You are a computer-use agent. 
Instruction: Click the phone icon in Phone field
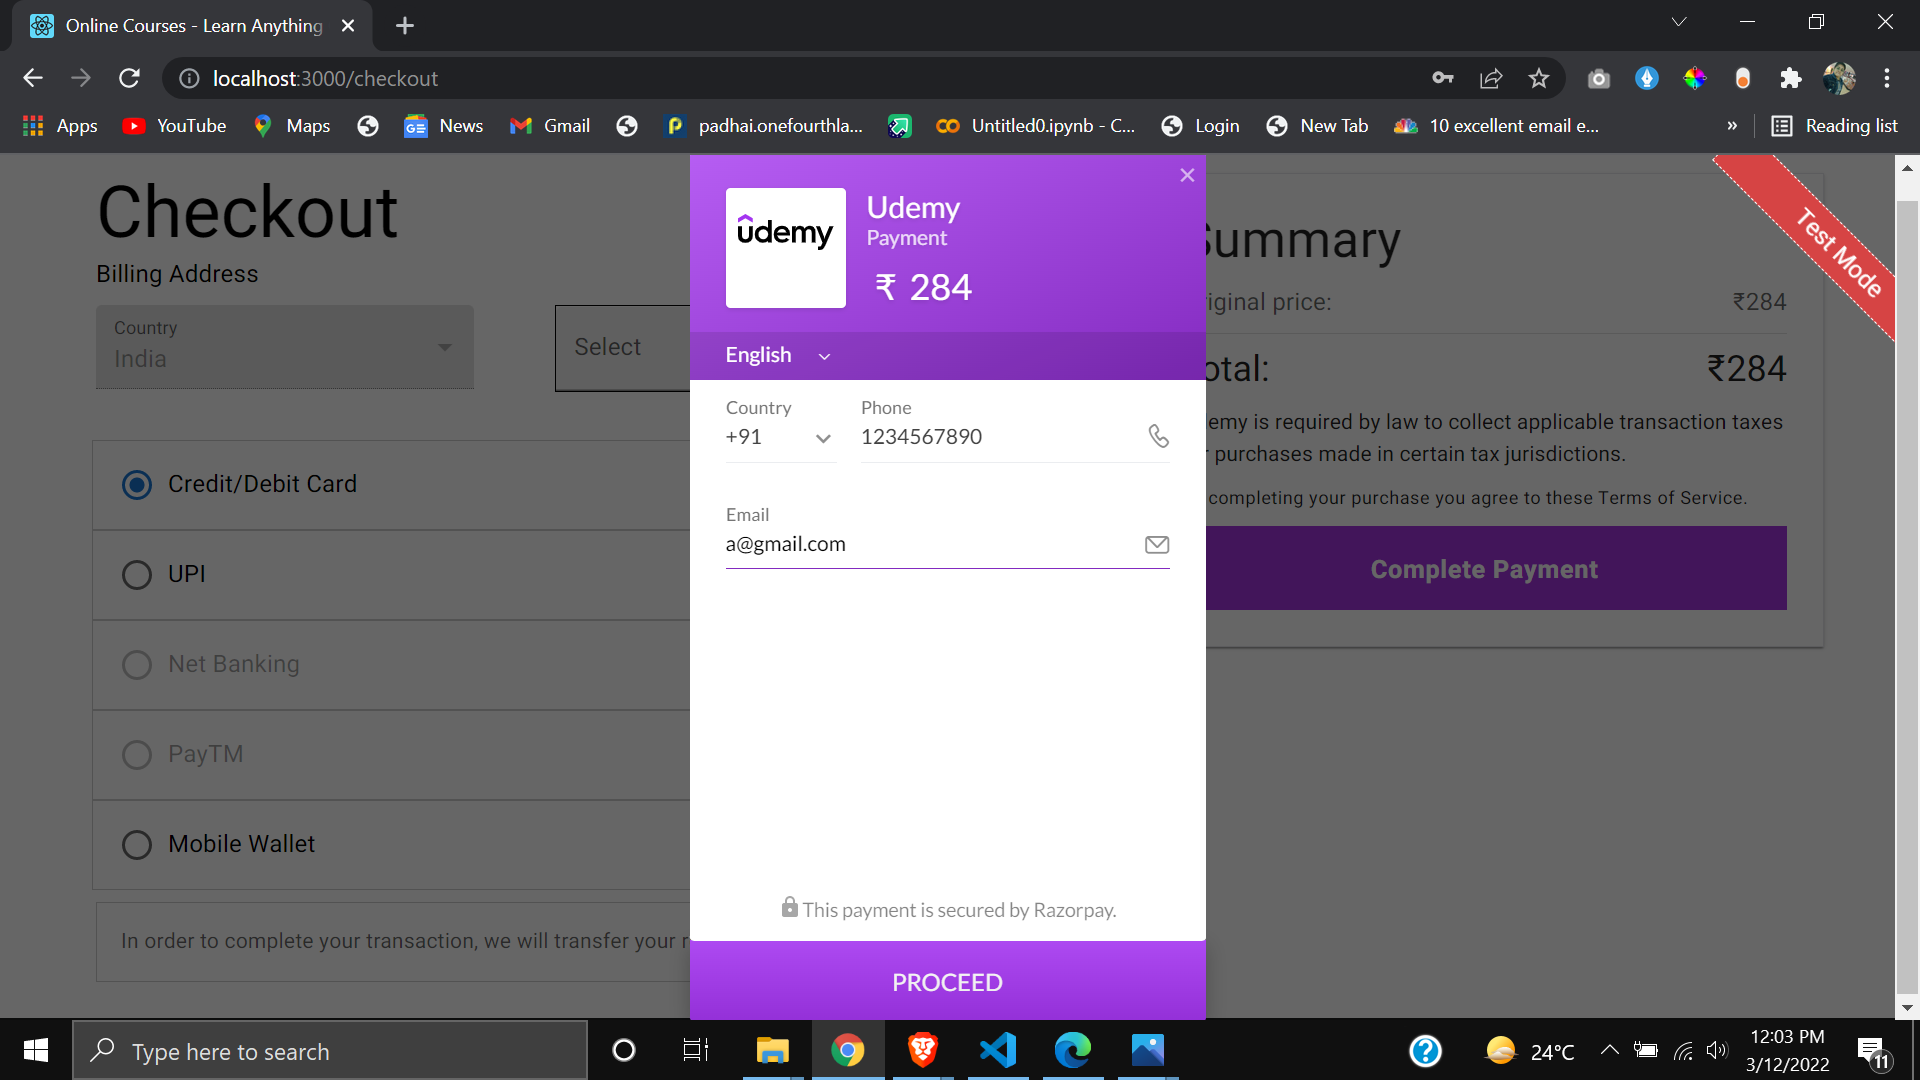pyautogui.click(x=1158, y=436)
